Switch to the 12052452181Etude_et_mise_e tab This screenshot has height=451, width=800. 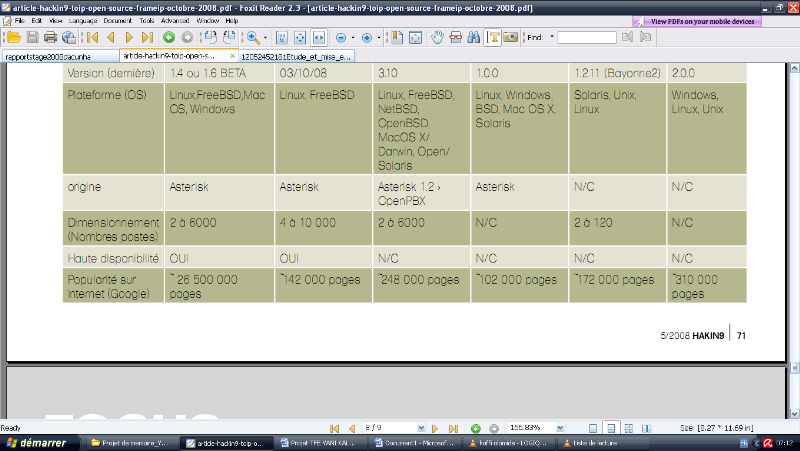coord(296,57)
